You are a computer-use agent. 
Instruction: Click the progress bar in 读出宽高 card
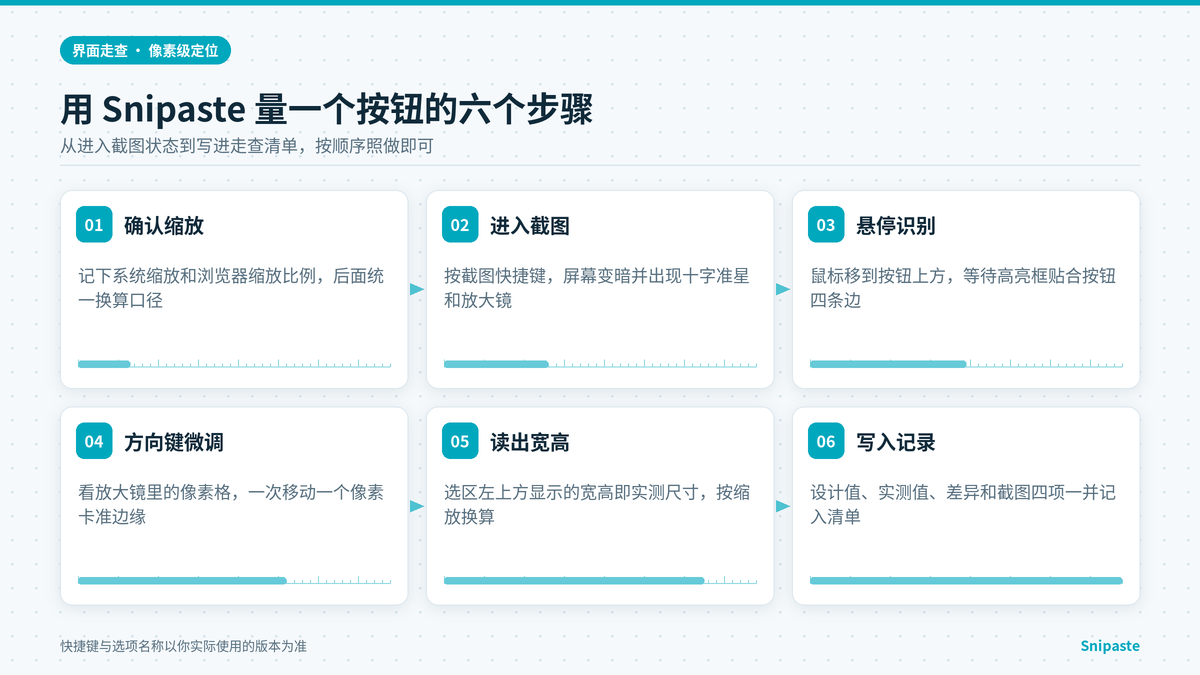[x=600, y=580]
